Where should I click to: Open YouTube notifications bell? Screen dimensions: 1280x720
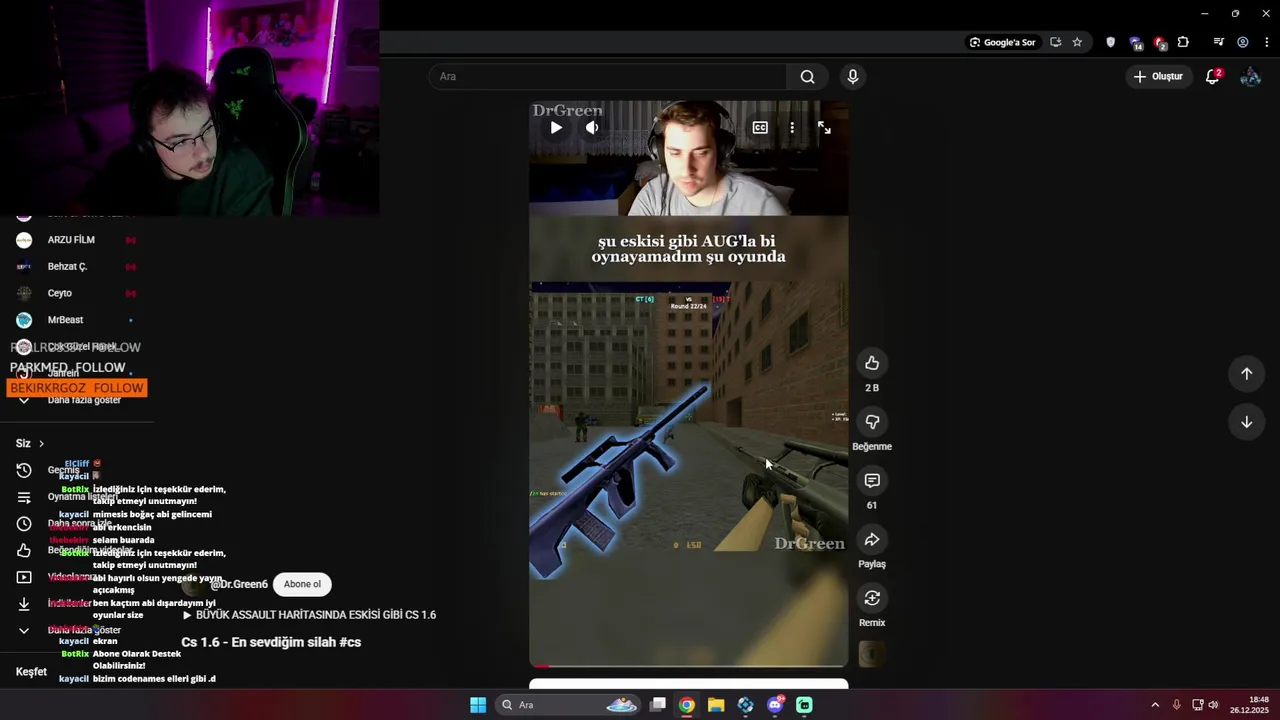pyautogui.click(x=1212, y=76)
